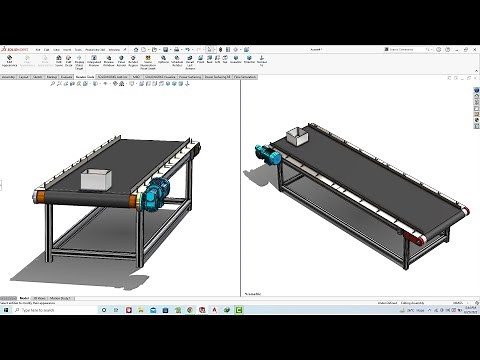Viewport: 480px width, 360px height.
Task: Click Edit Appearance in the ribbon
Action: [9, 61]
